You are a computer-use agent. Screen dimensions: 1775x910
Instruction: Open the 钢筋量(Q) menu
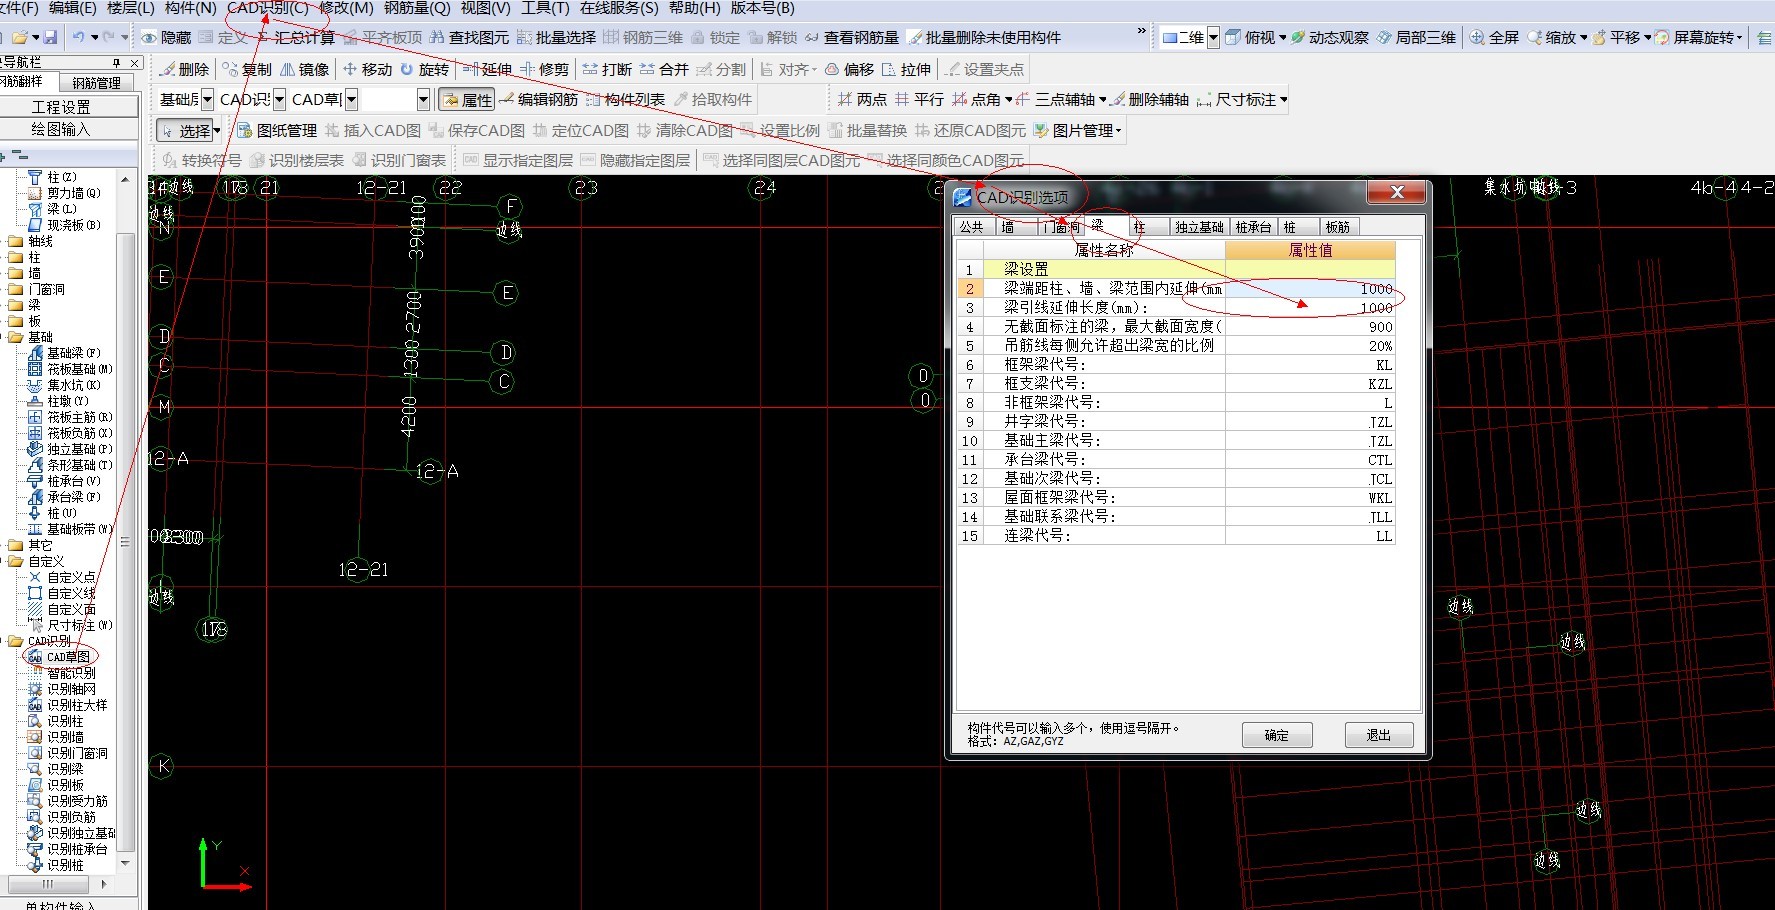pyautogui.click(x=417, y=8)
